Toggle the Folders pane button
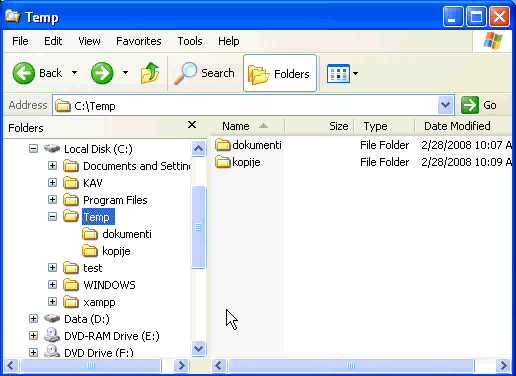 pos(280,73)
